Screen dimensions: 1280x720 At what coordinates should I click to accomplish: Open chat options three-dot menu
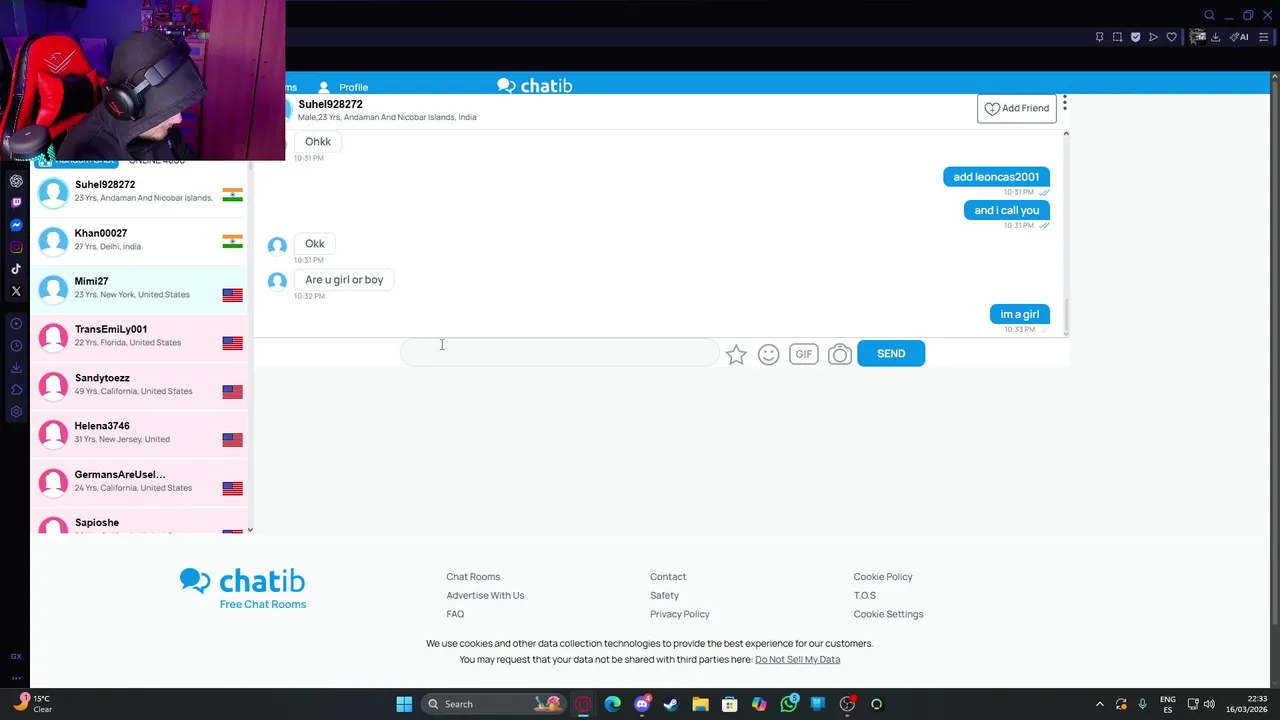coord(1065,103)
